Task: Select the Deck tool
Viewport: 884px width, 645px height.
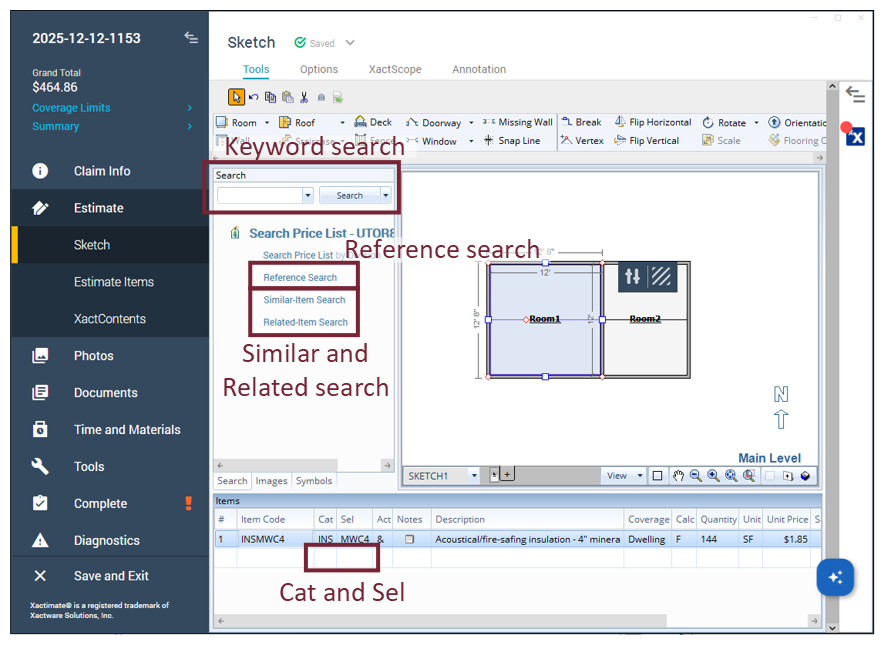Action: pyautogui.click(x=373, y=122)
